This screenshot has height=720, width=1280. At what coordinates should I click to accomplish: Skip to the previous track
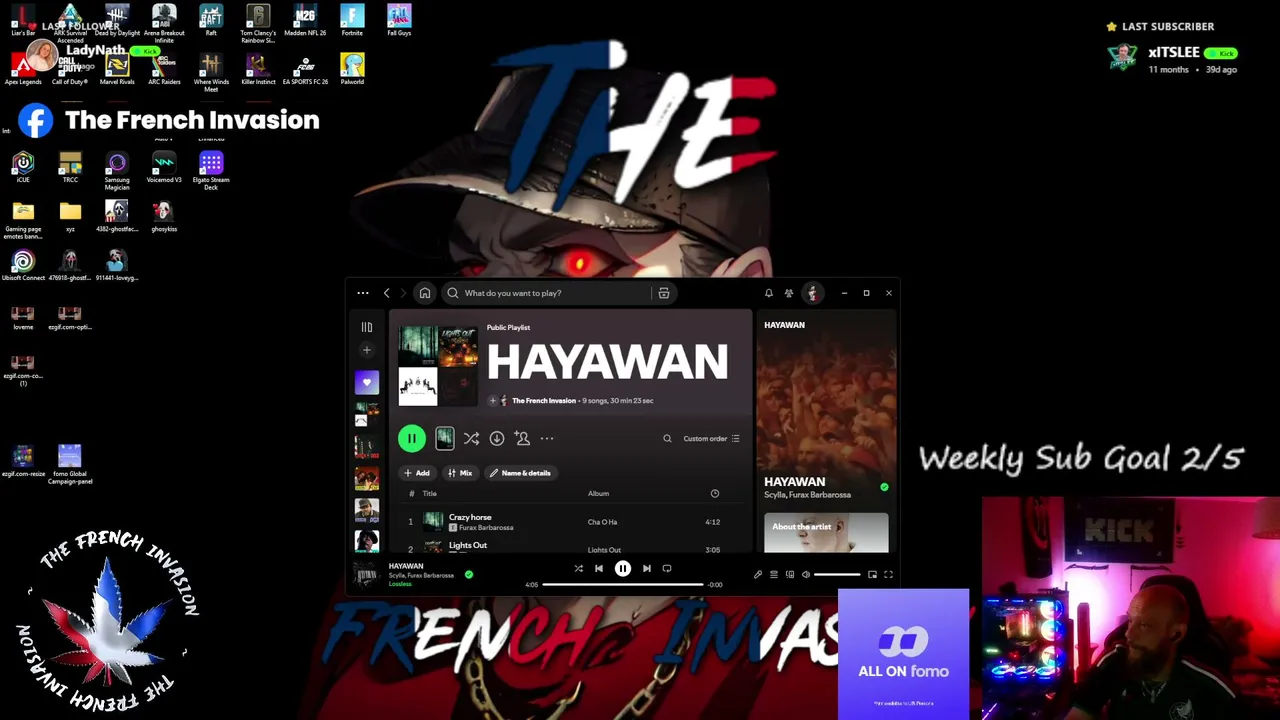click(x=599, y=568)
